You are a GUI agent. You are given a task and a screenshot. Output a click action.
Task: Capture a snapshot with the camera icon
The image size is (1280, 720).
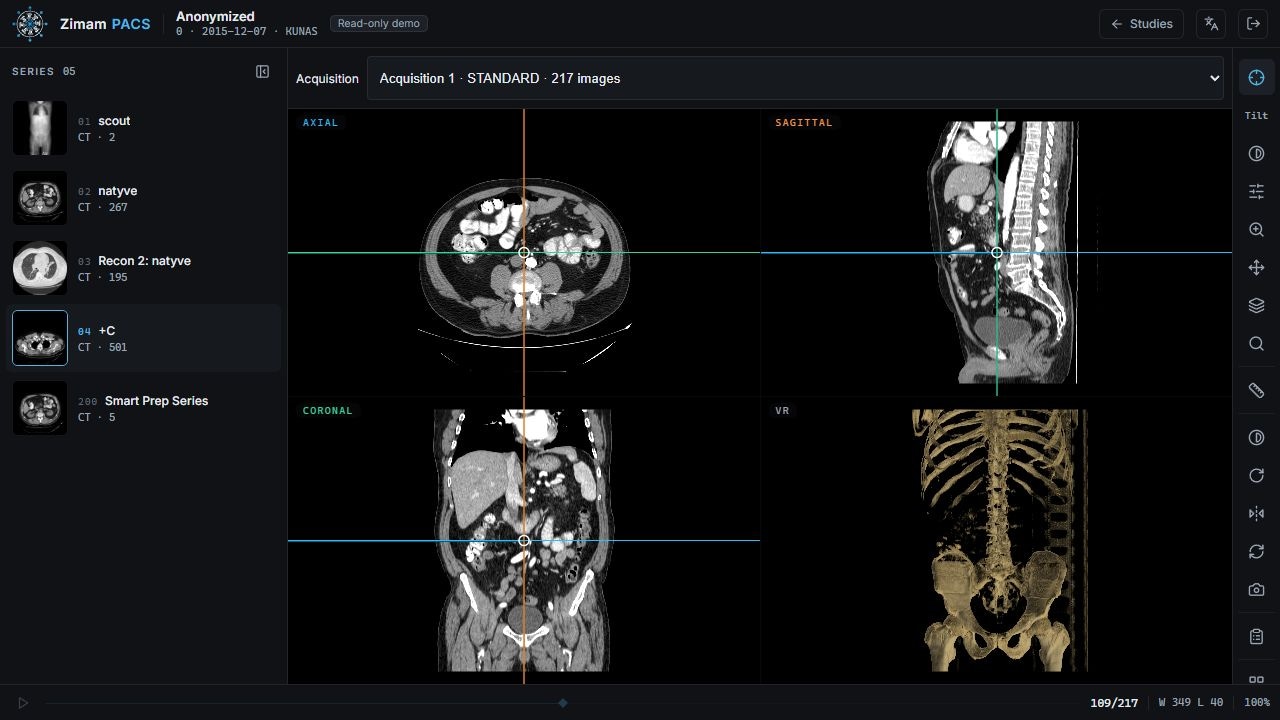click(1256, 590)
